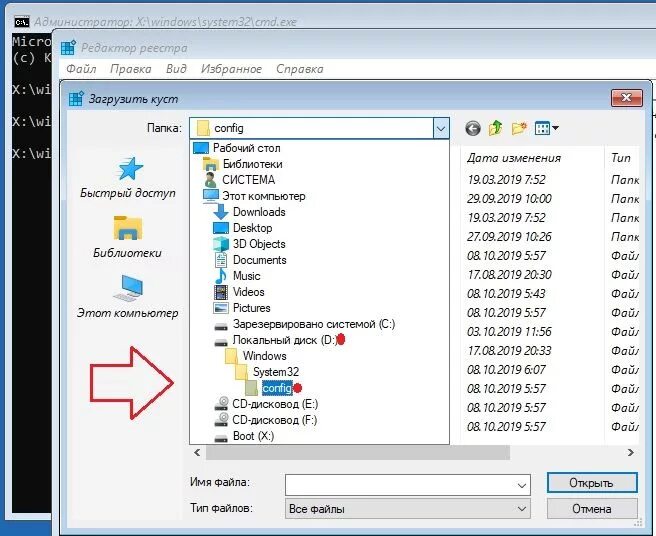The width and height of the screenshot is (656, 536).
Task: Choose the Desktop folder
Action: 252,228
